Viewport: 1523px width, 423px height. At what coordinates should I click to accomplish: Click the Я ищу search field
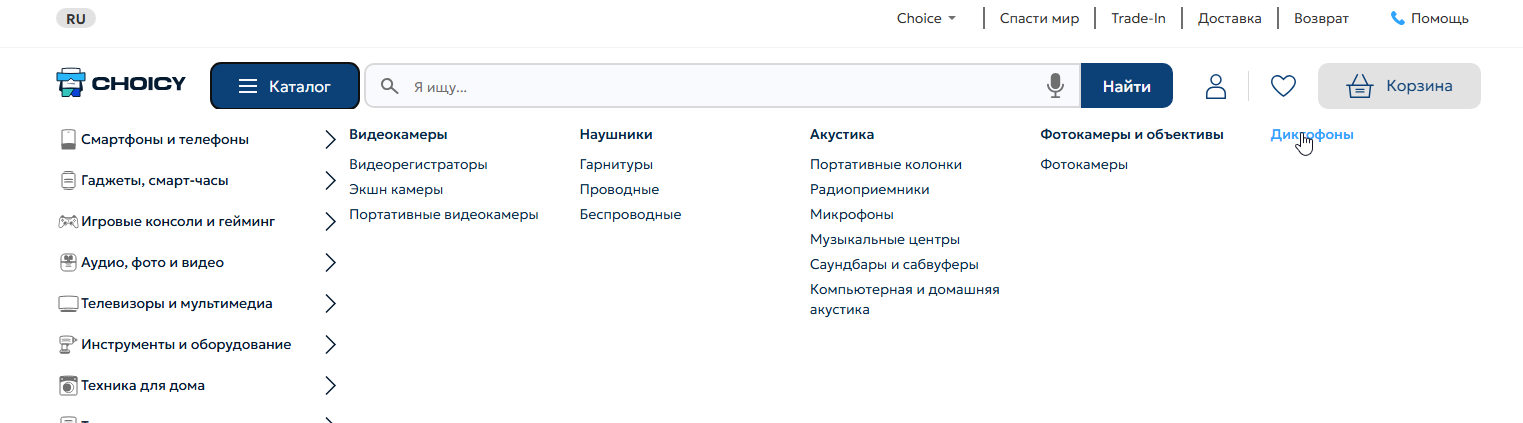click(720, 87)
